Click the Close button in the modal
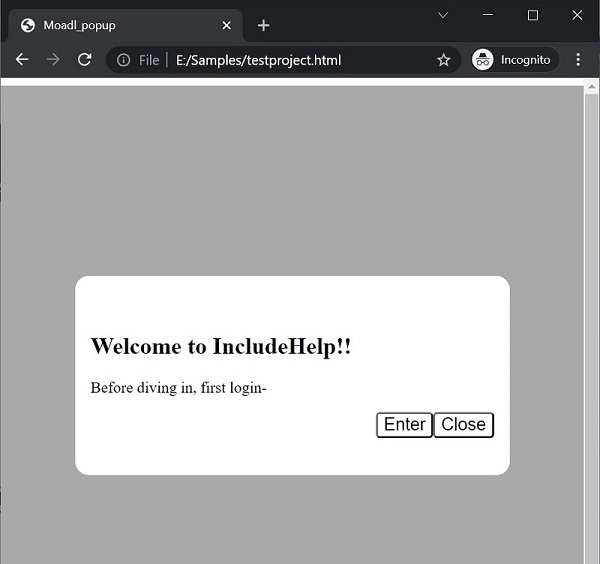 [463, 425]
